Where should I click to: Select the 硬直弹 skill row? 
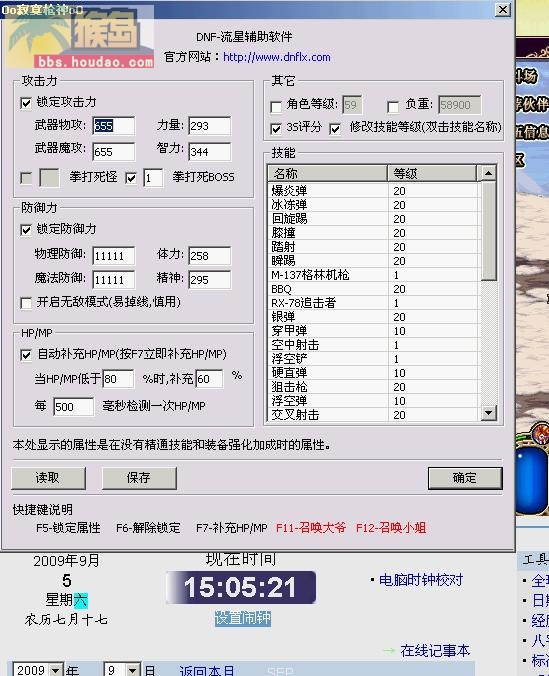373,373
